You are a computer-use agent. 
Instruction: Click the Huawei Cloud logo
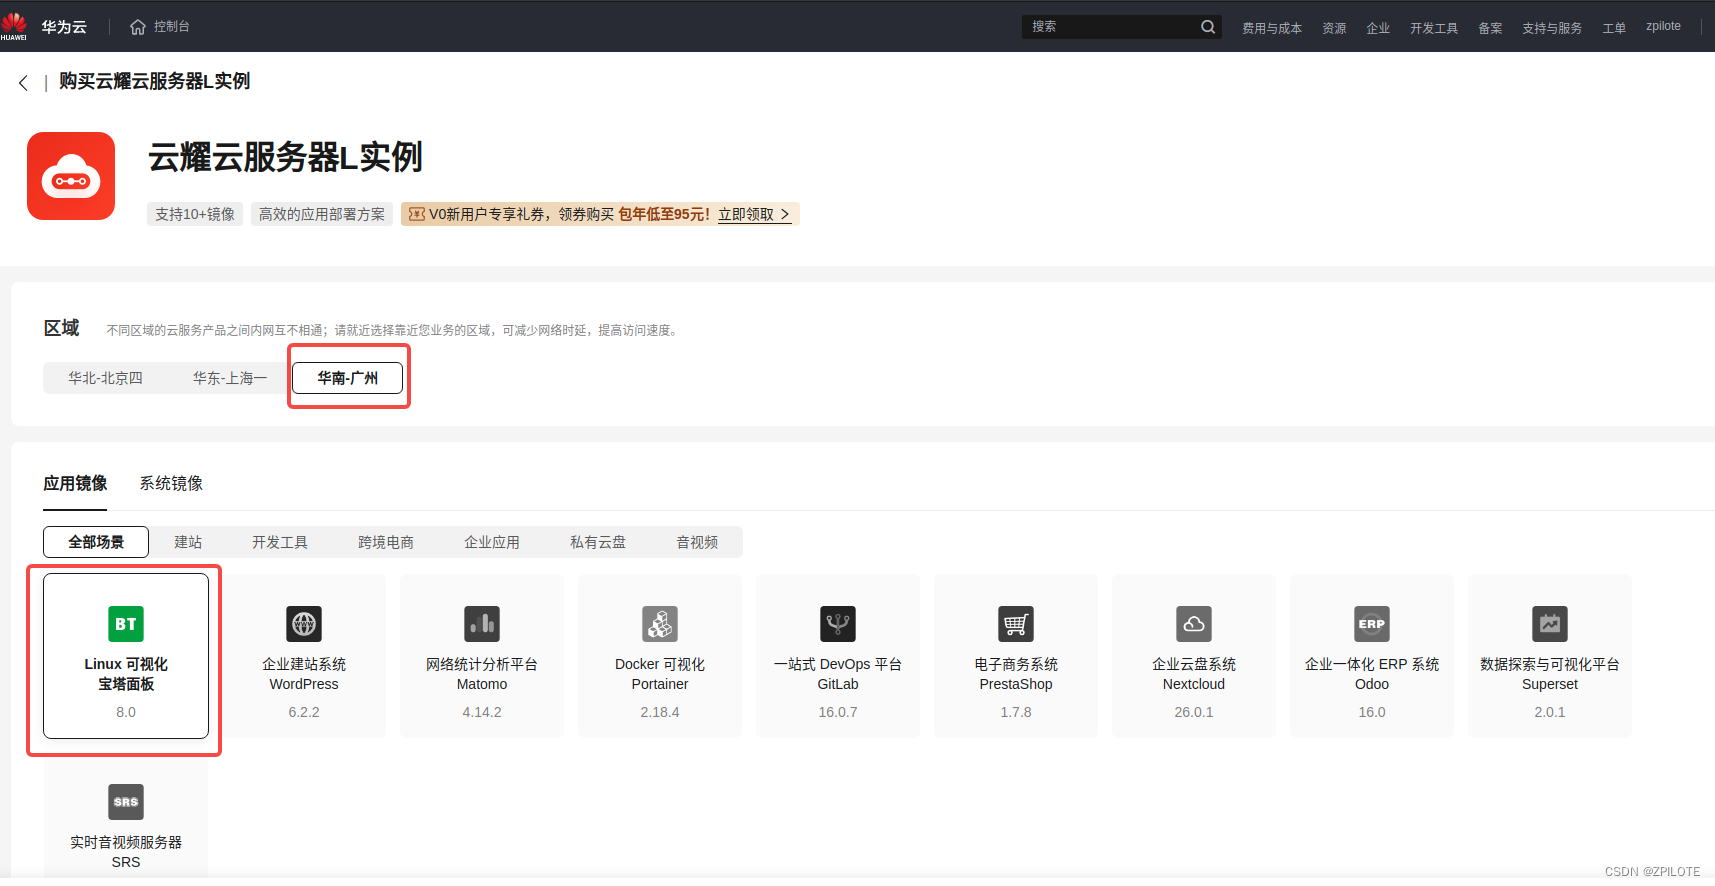click(14, 26)
